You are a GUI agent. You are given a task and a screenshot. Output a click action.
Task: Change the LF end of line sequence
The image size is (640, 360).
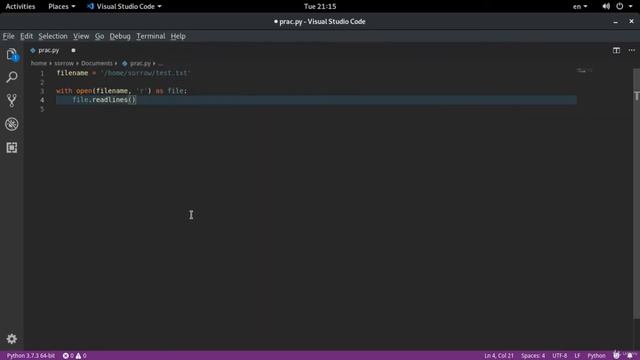(577, 356)
